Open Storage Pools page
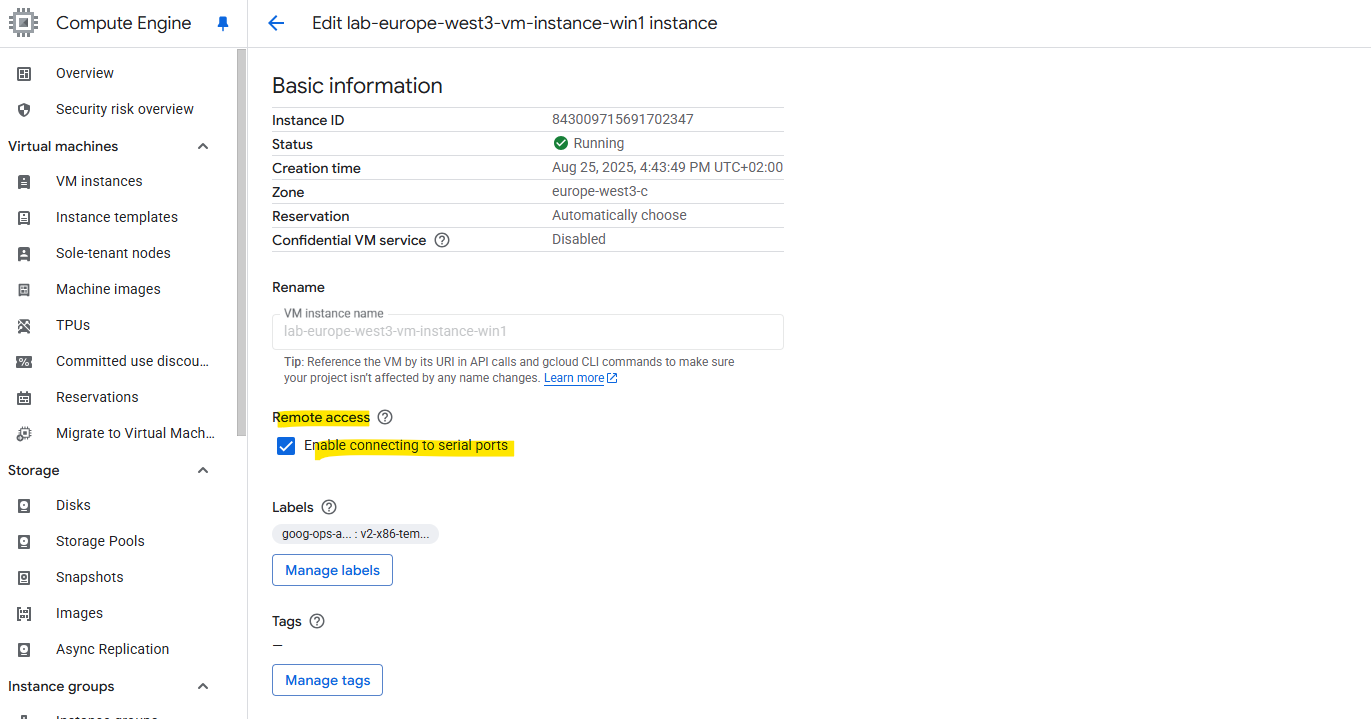The image size is (1371, 719). (100, 541)
